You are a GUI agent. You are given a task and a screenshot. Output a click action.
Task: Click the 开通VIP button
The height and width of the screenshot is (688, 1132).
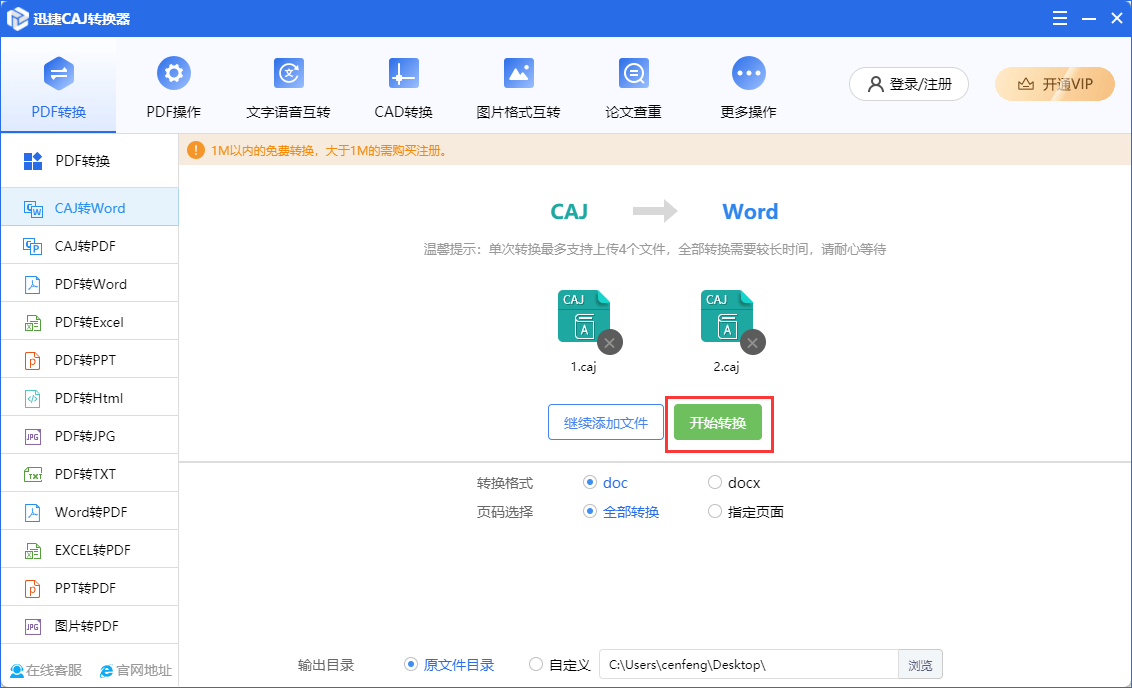(1055, 84)
